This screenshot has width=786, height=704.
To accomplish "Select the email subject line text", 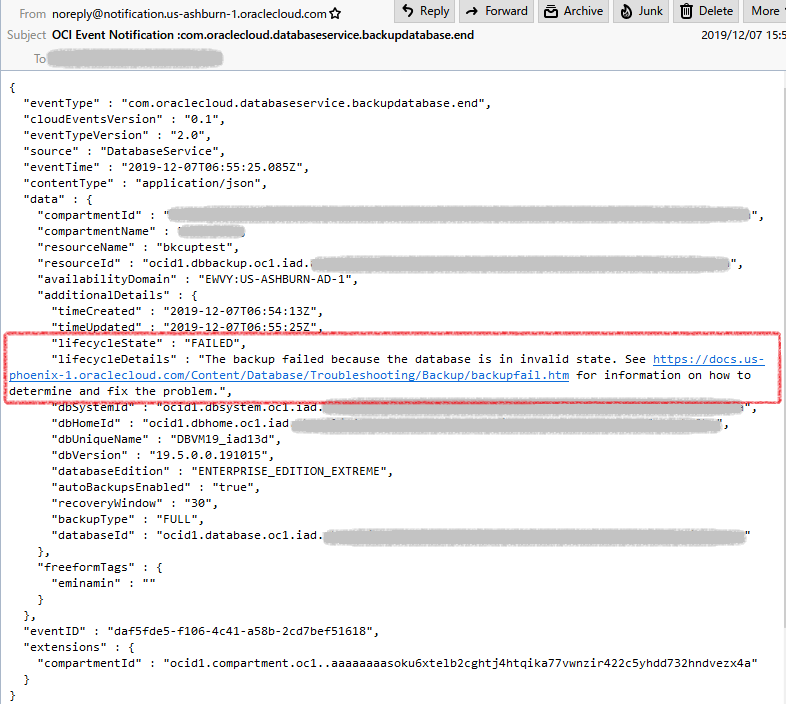I will click(263, 35).
